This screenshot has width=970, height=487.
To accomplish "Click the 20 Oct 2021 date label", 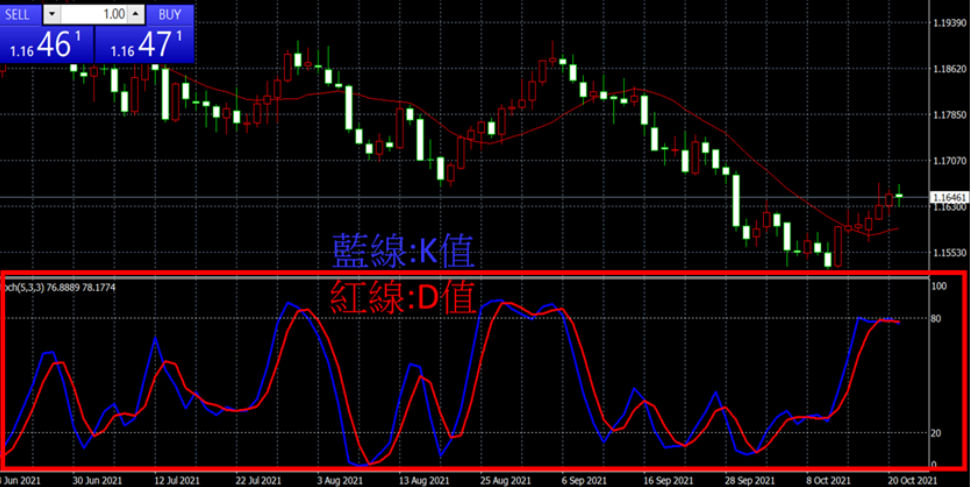I will click(912, 480).
